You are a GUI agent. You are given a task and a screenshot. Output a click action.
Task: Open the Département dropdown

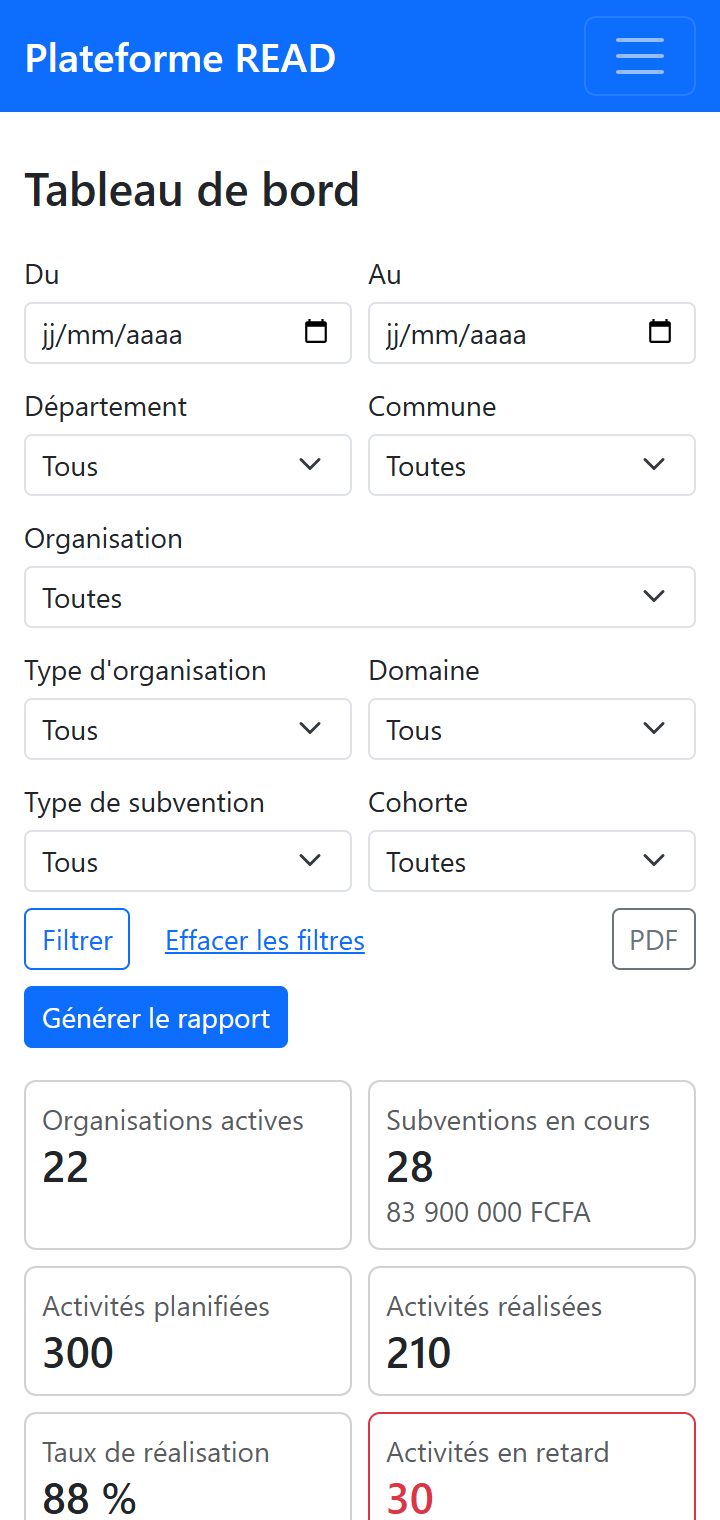pyautogui.click(x=188, y=465)
